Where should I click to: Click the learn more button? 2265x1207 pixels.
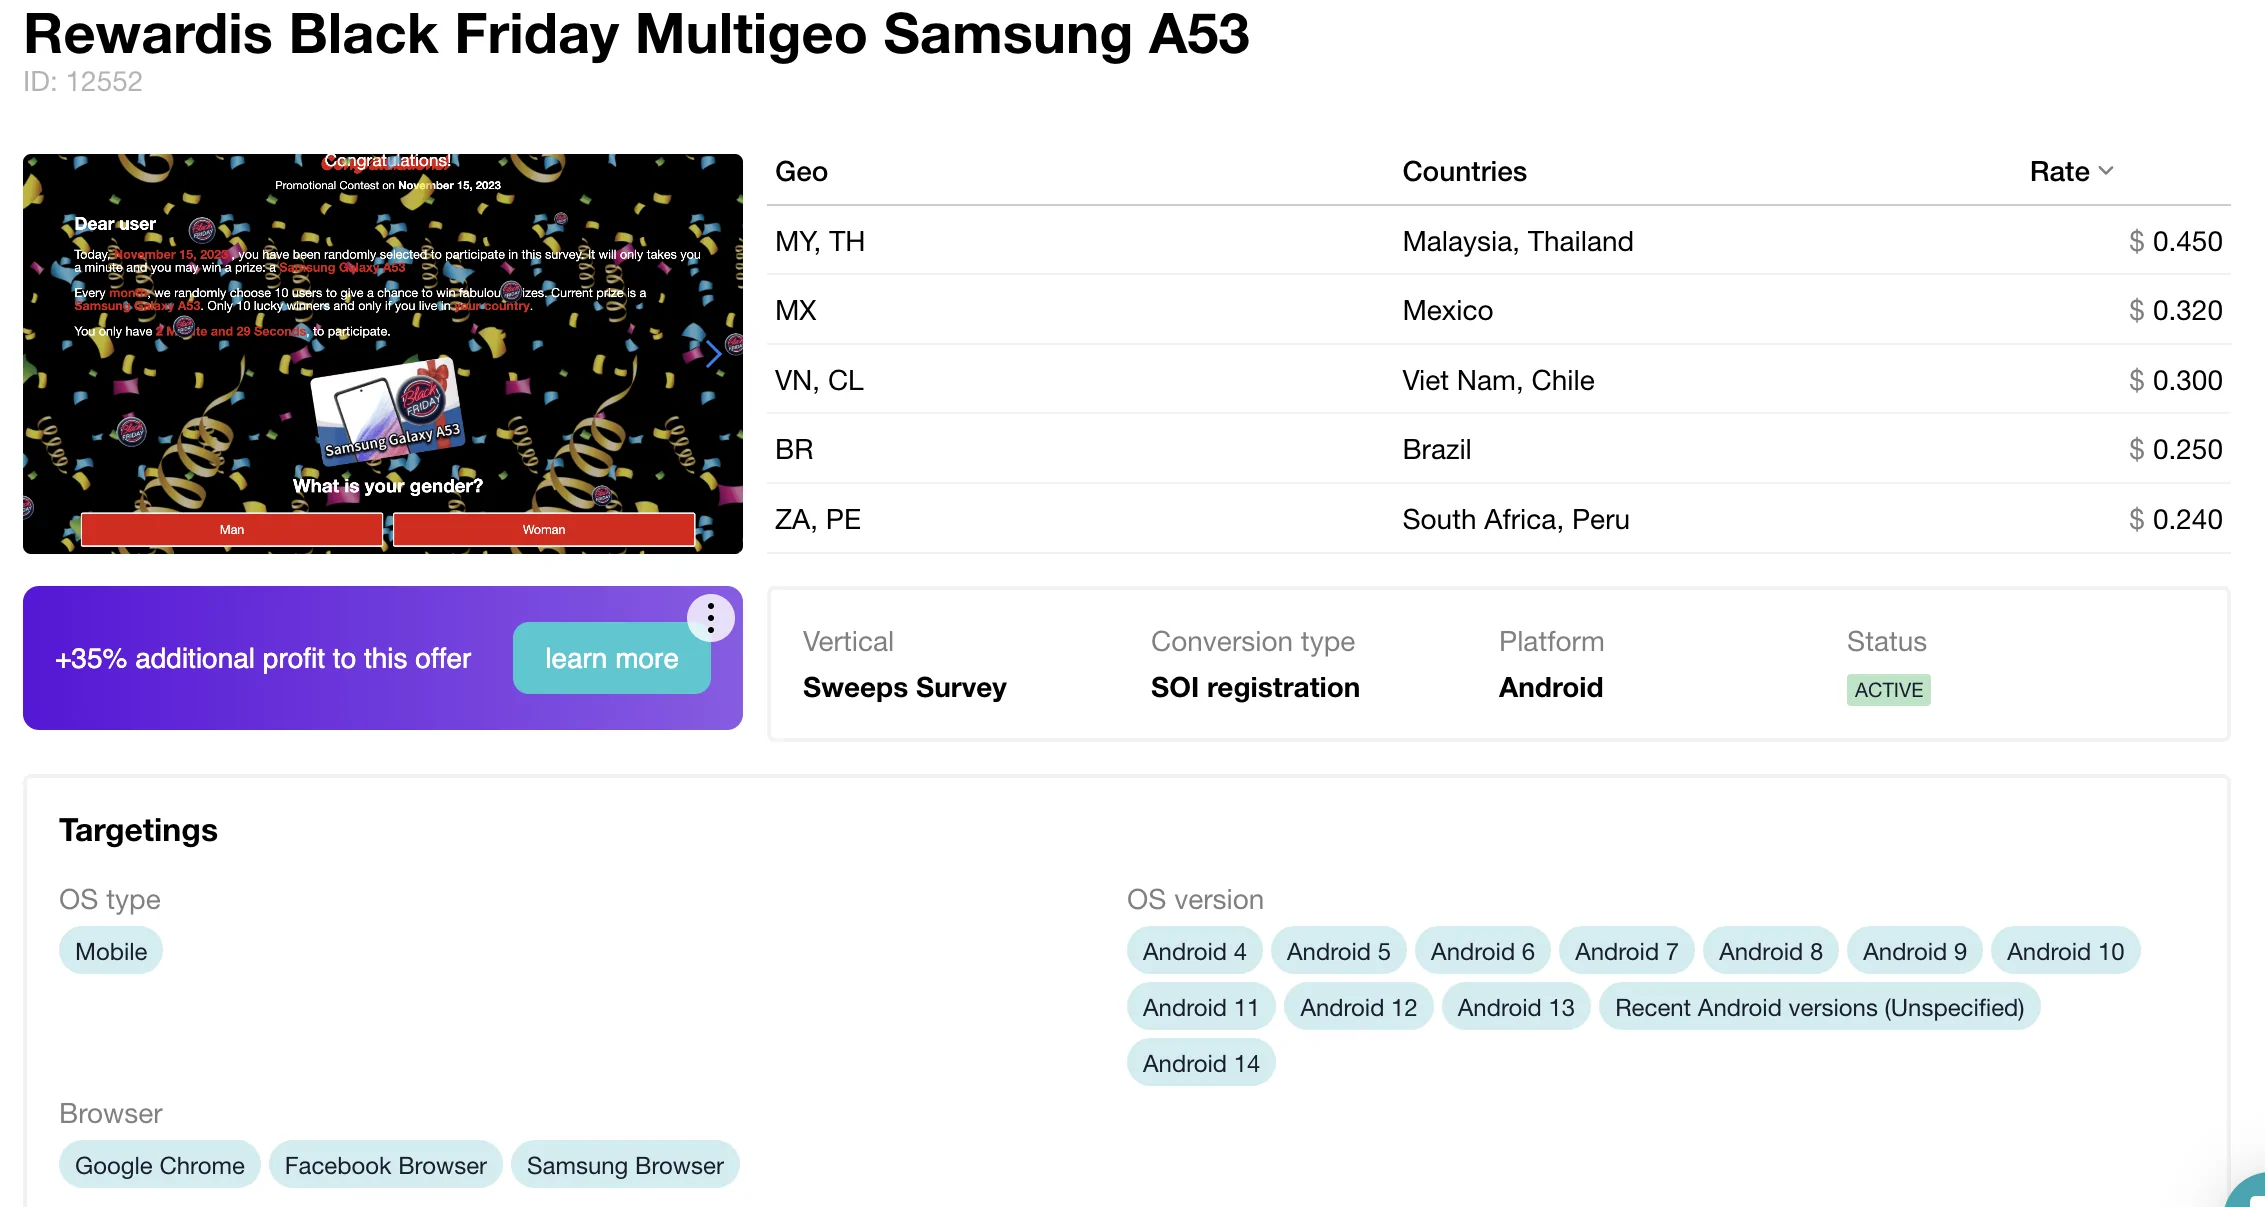(611, 658)
